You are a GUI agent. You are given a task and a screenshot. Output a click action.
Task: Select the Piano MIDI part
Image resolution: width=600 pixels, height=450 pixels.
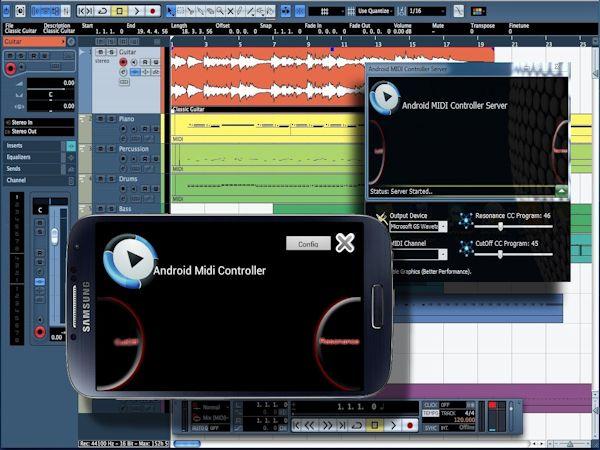[x=267, y=128]
